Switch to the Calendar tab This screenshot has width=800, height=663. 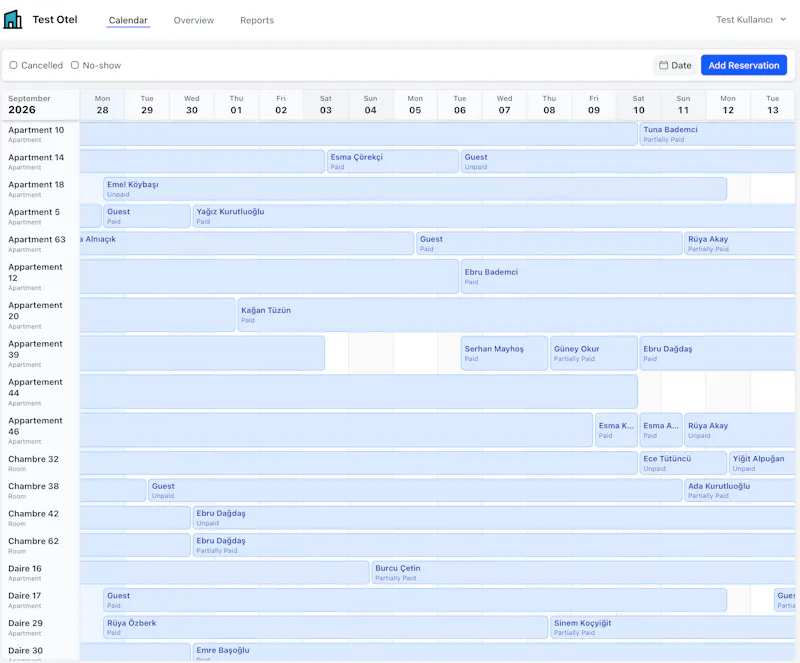pos(128,20)
